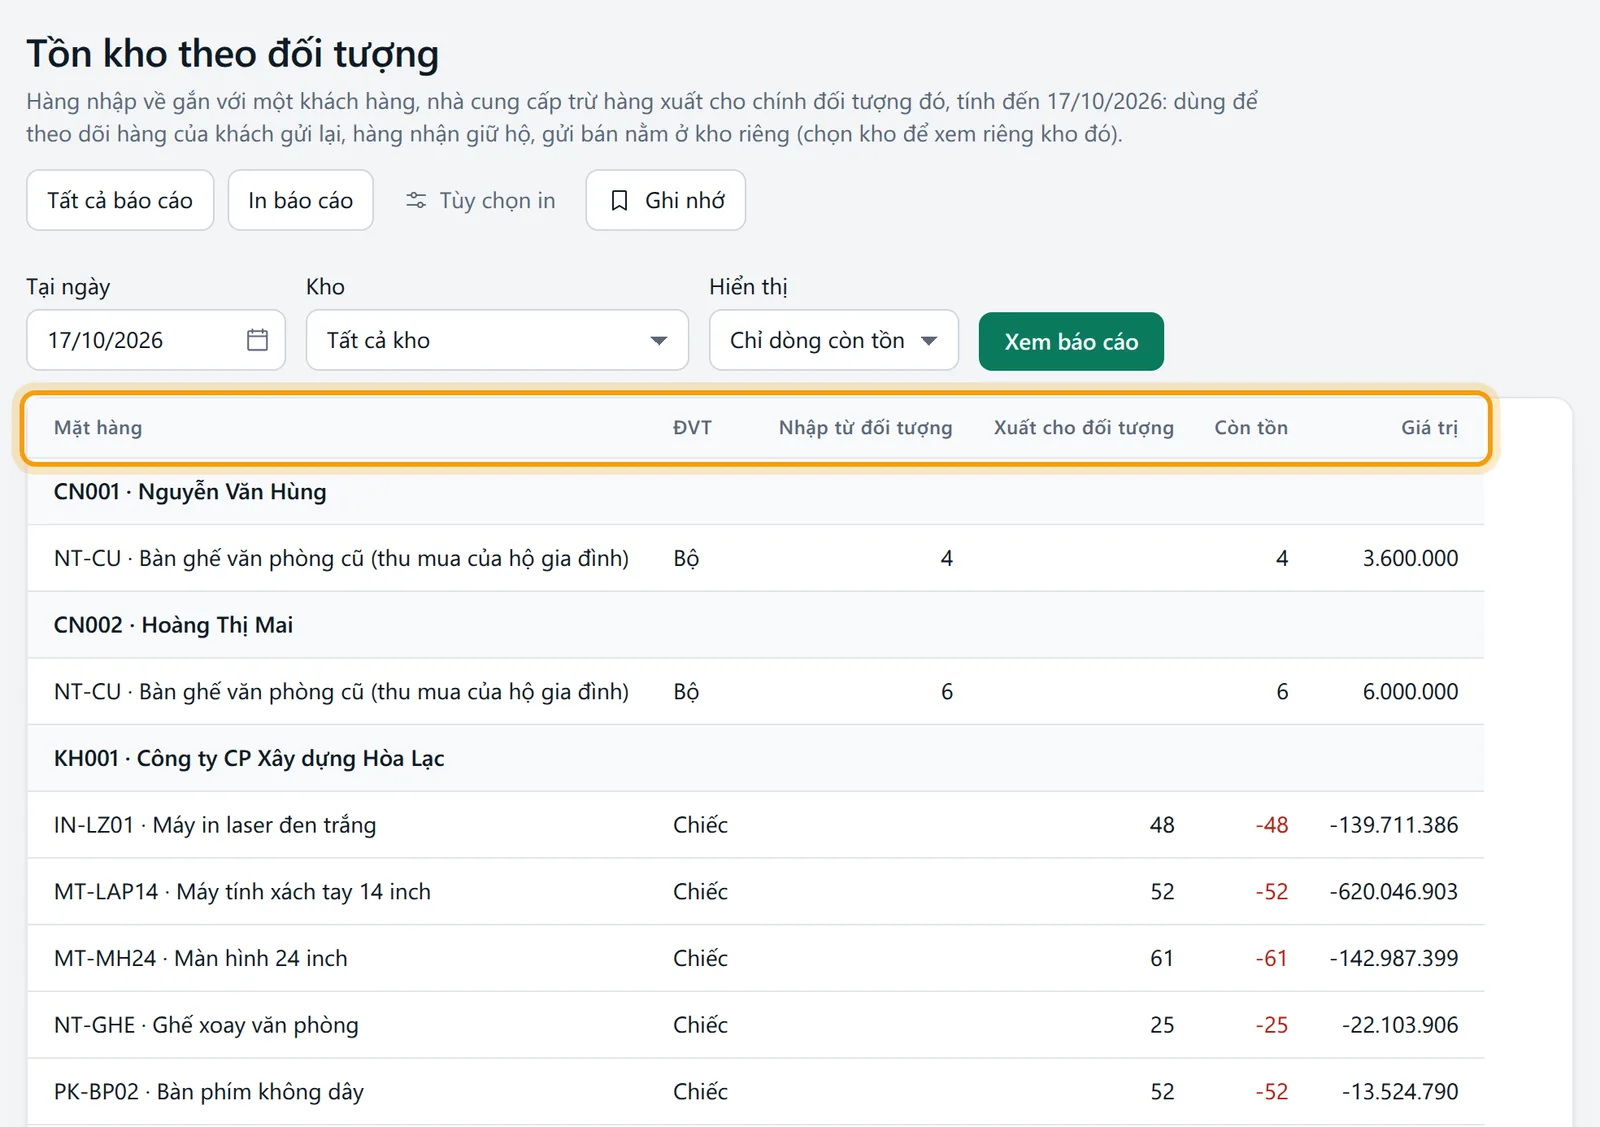Click the value -620.046.903
The image size is (1600, 1127).
point(1394,892)
